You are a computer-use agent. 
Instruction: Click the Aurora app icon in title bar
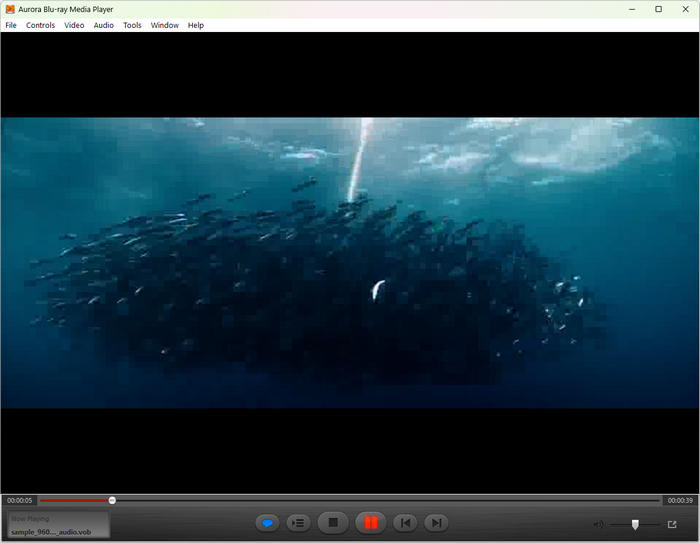9,9
